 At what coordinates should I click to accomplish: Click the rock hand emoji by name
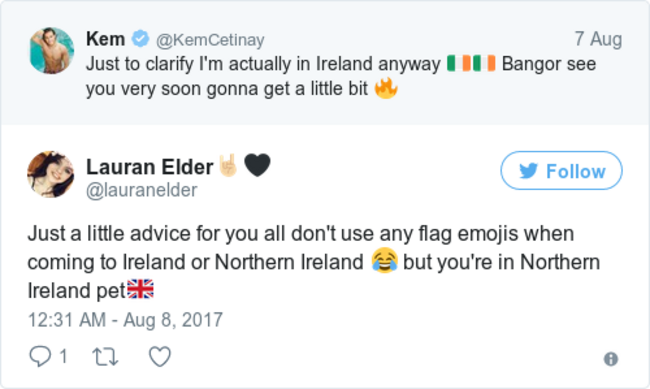(x=228, y=165)
